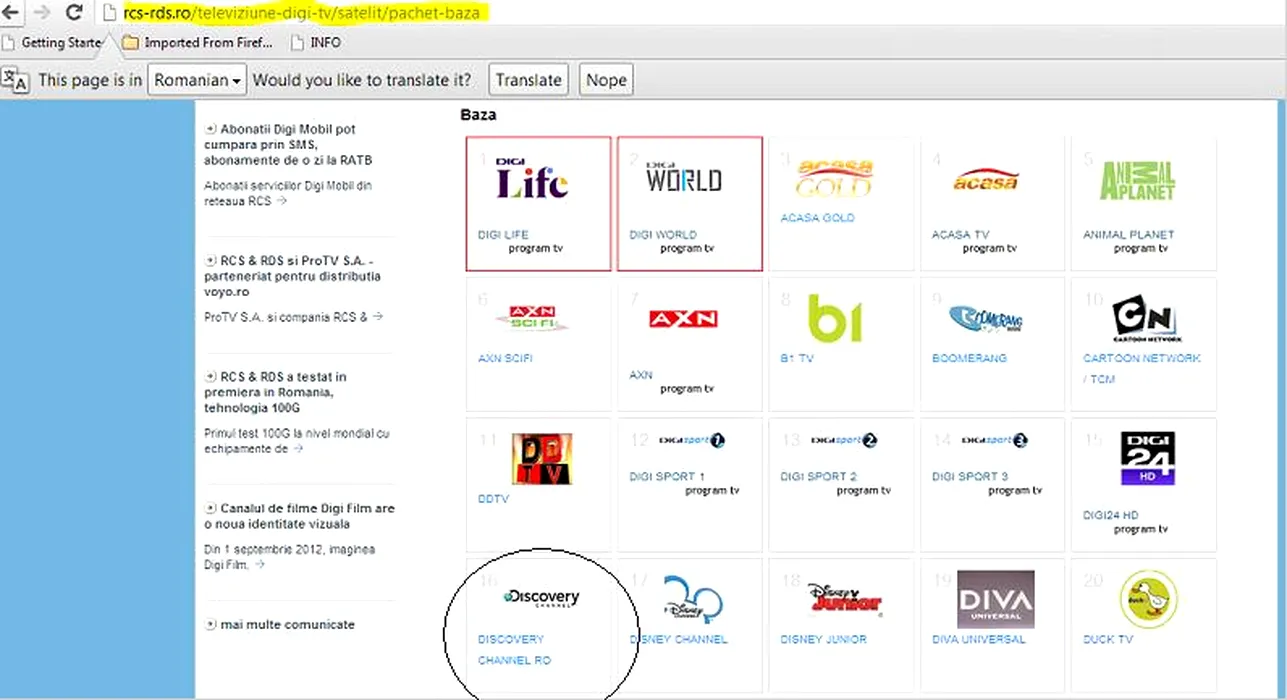Click the Digi Sport 3 logo
The width and height of the screenshot is (1287, 700).
pos(994,440)
